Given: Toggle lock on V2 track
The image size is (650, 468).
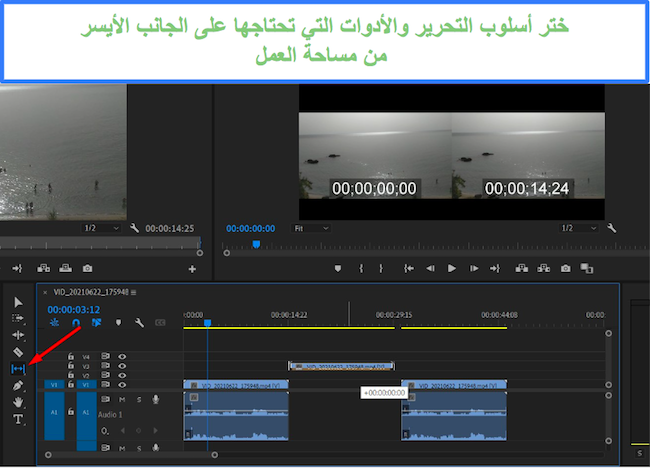Looking at the screenshot, I should (x=71, y=375).
